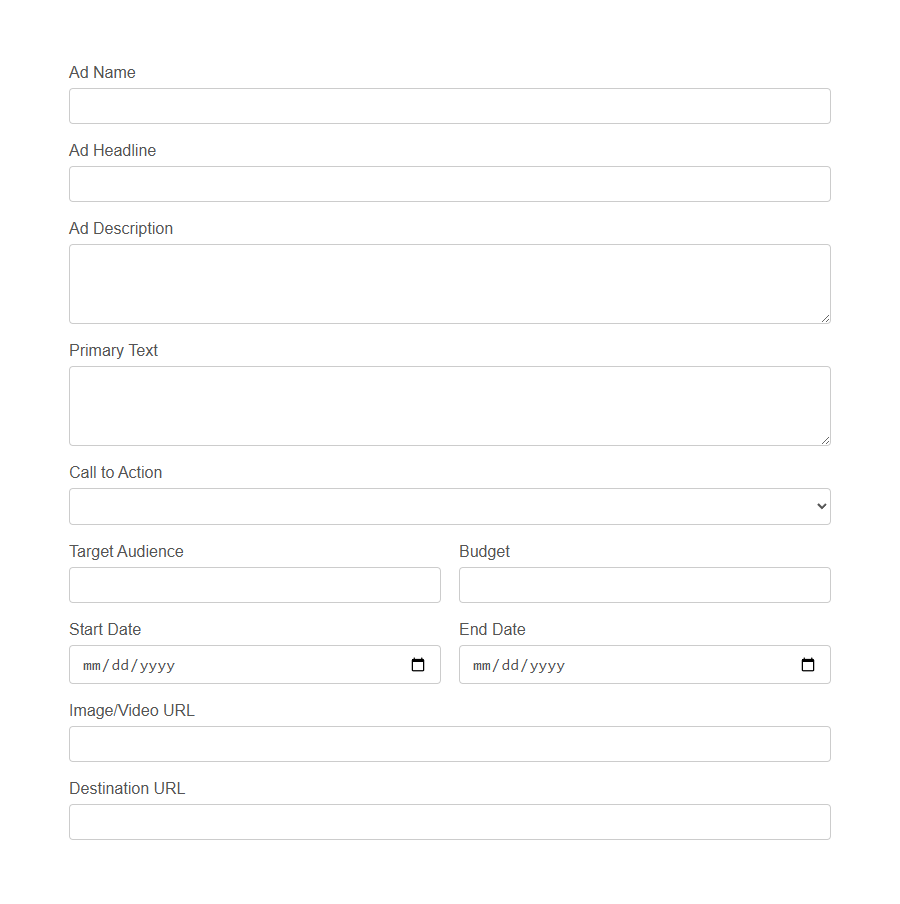This screenshot has height=904, width=900.
Task: Click the Call to Action dropdown arrow
Action: (x=820, y=506)
